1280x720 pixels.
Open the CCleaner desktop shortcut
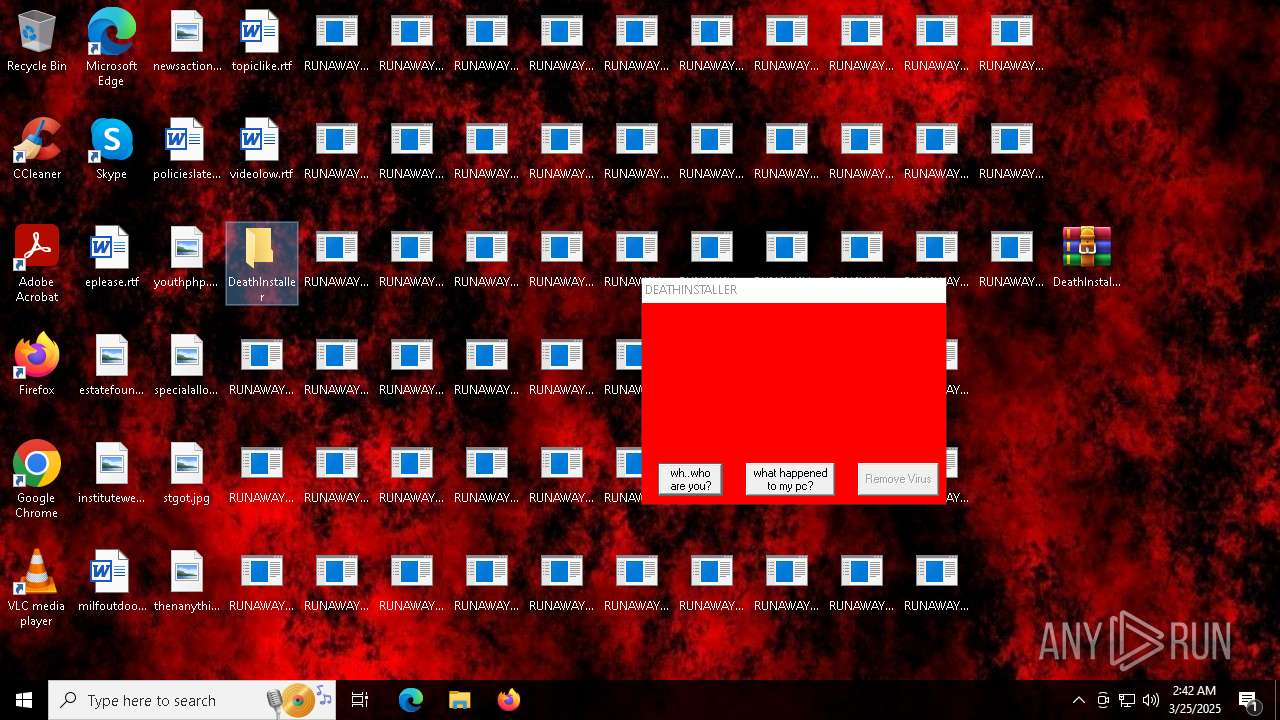click(x=37, y=150)
